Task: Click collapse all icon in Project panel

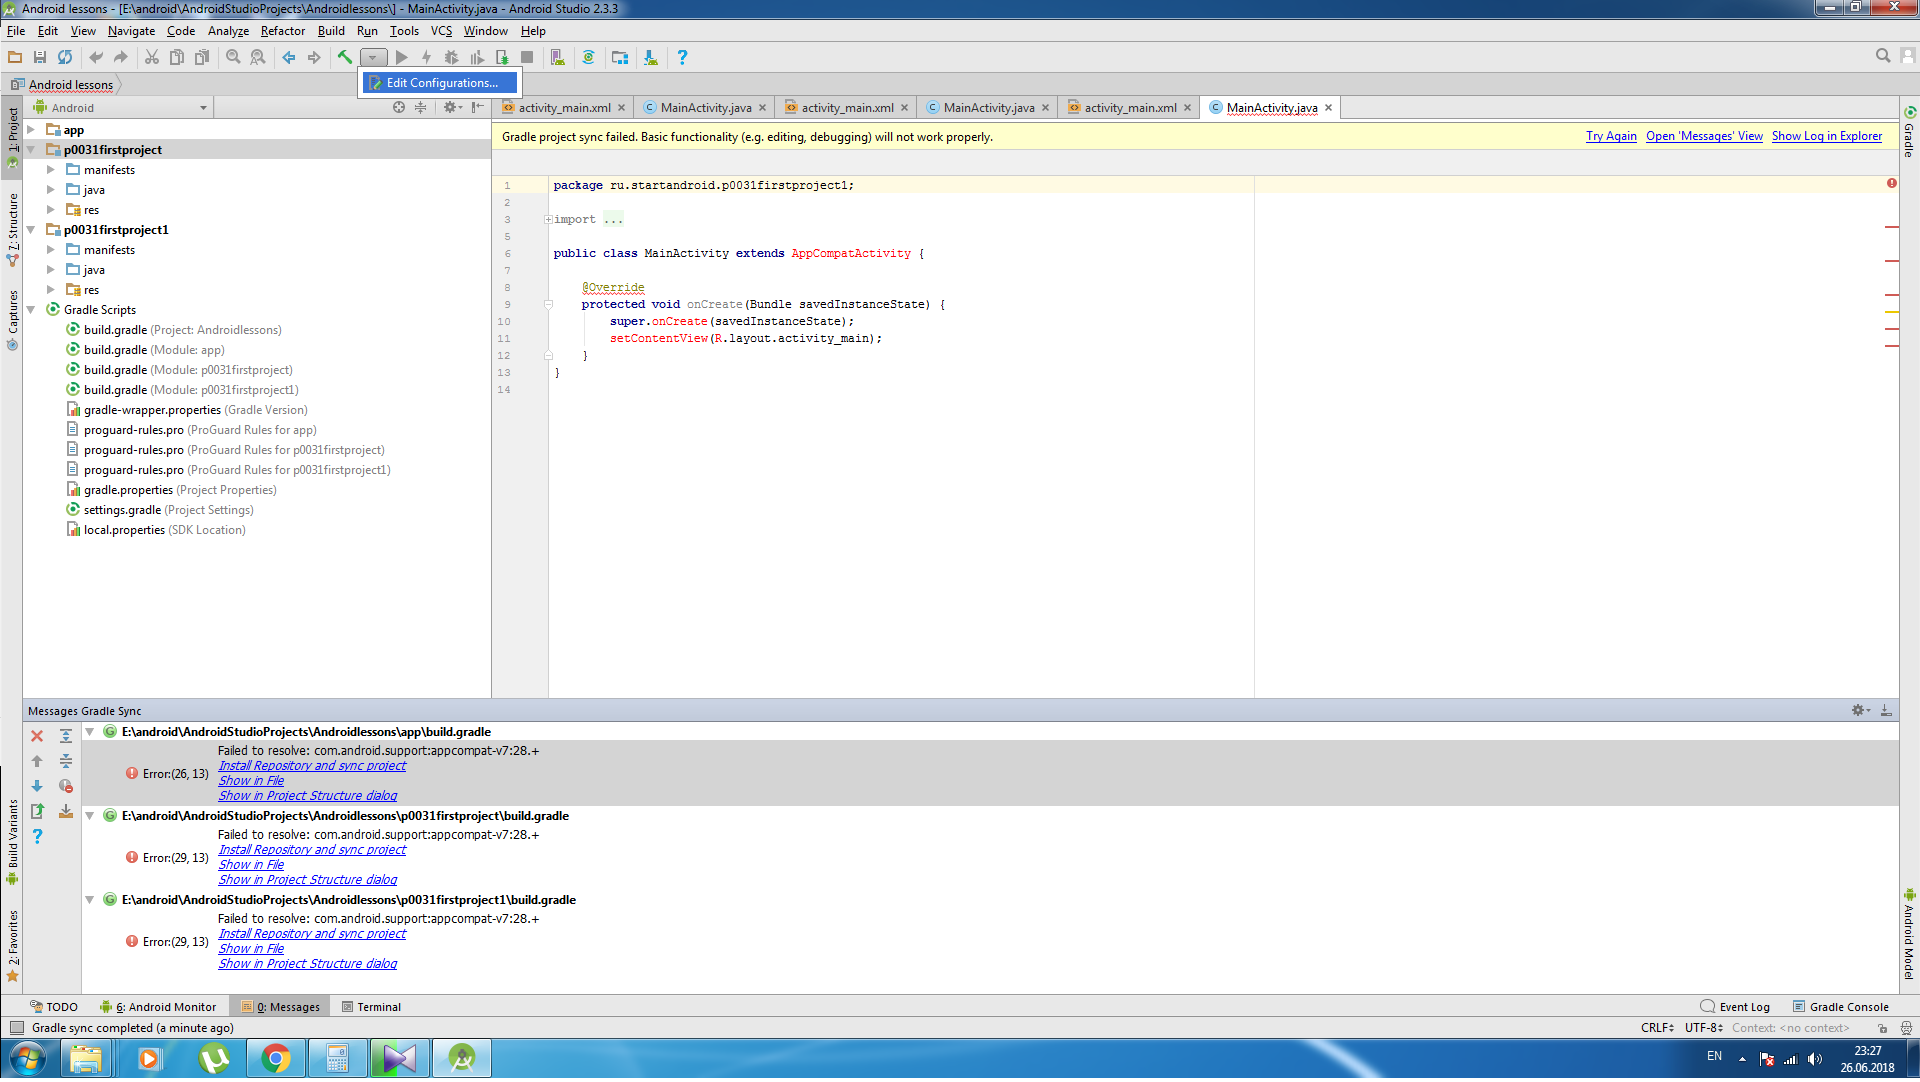Action: pyautogui.click(x=421, y=108)
